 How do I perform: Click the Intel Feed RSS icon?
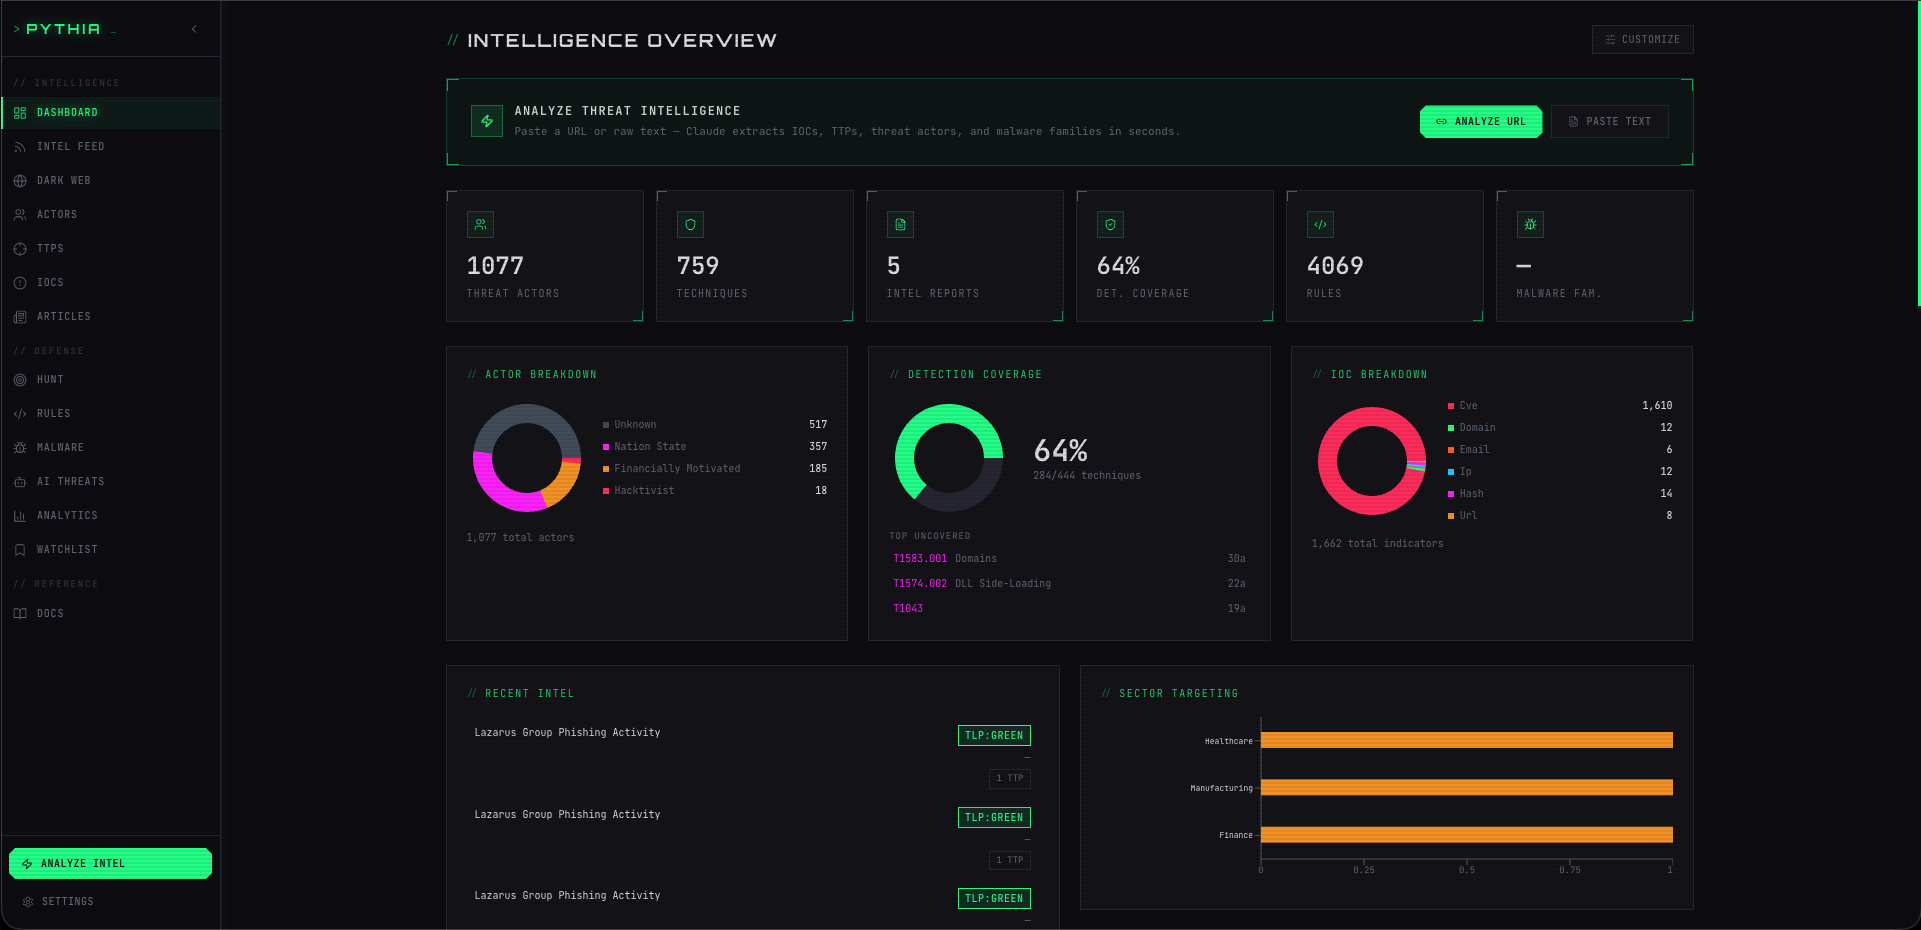tap(20, 147)
